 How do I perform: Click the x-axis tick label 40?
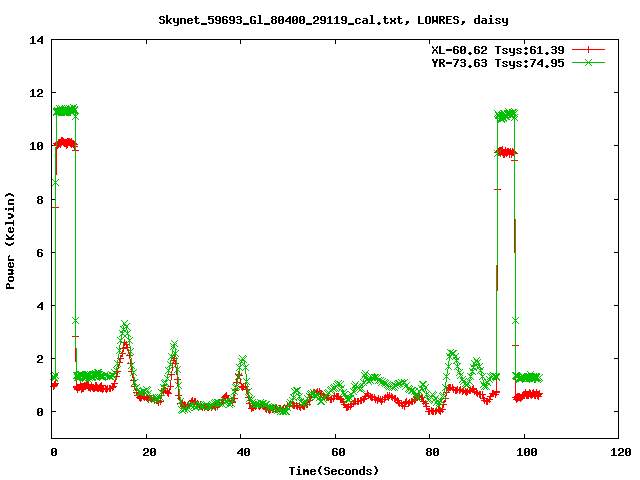(244, 452)
